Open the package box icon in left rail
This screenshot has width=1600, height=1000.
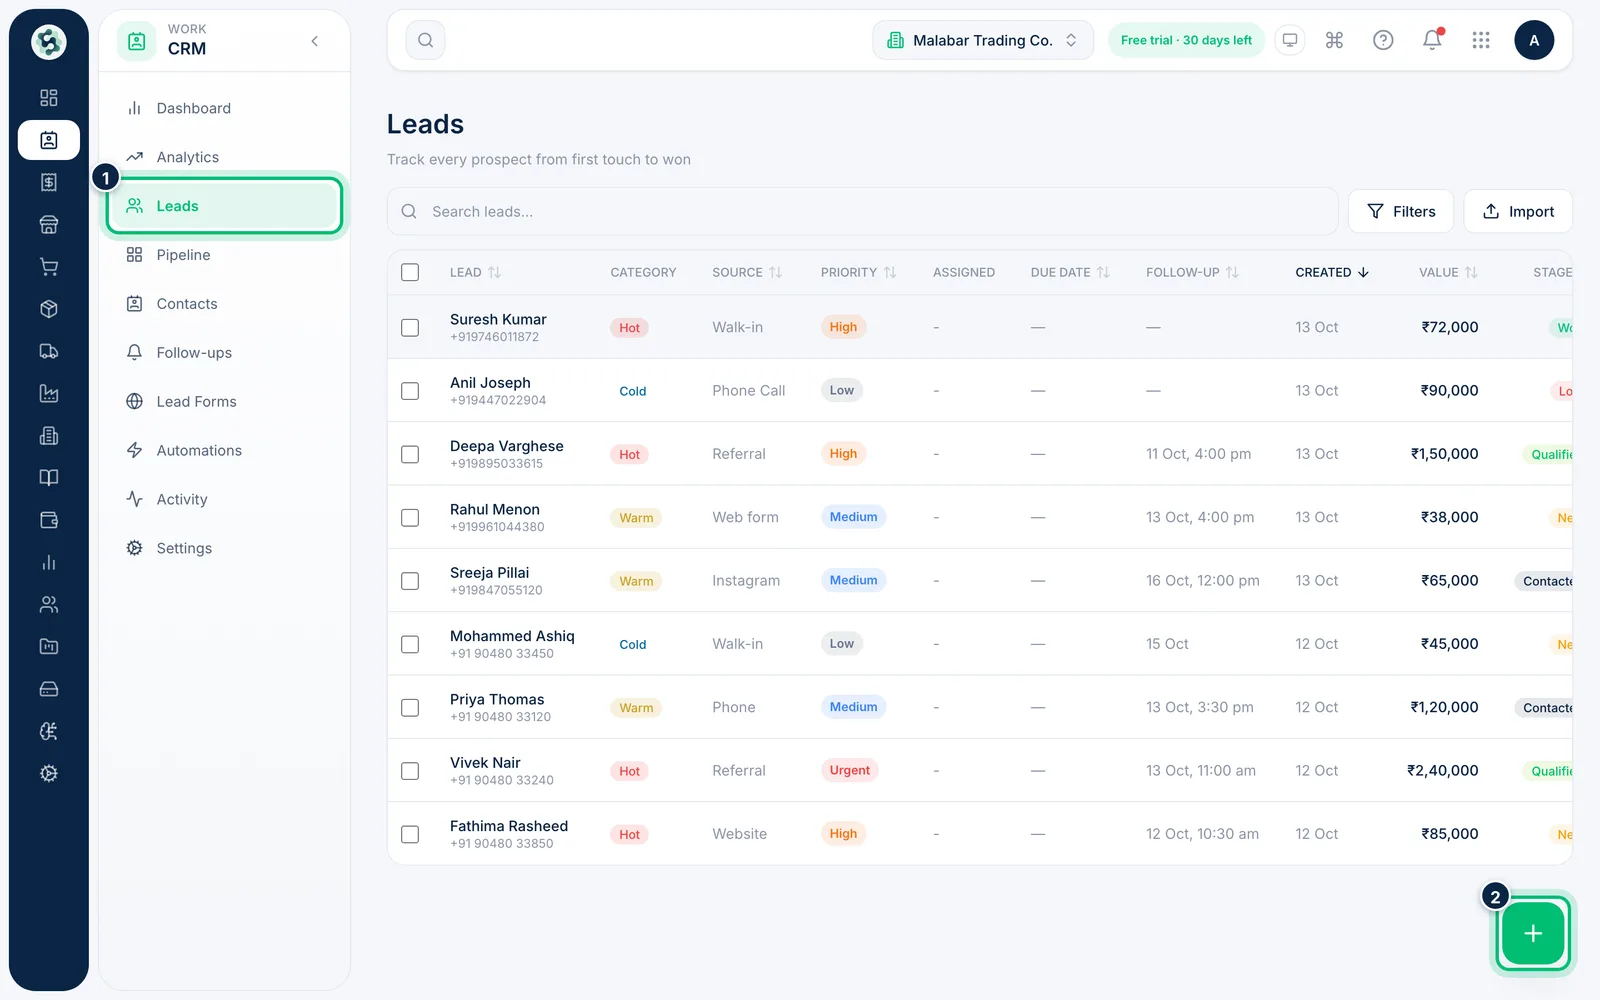[x=48, y=309]
